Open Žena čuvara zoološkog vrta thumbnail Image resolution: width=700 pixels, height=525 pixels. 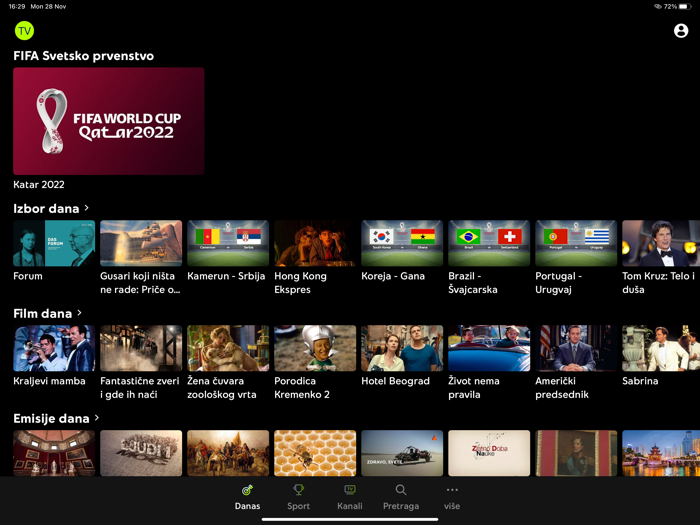pos(228,348)
